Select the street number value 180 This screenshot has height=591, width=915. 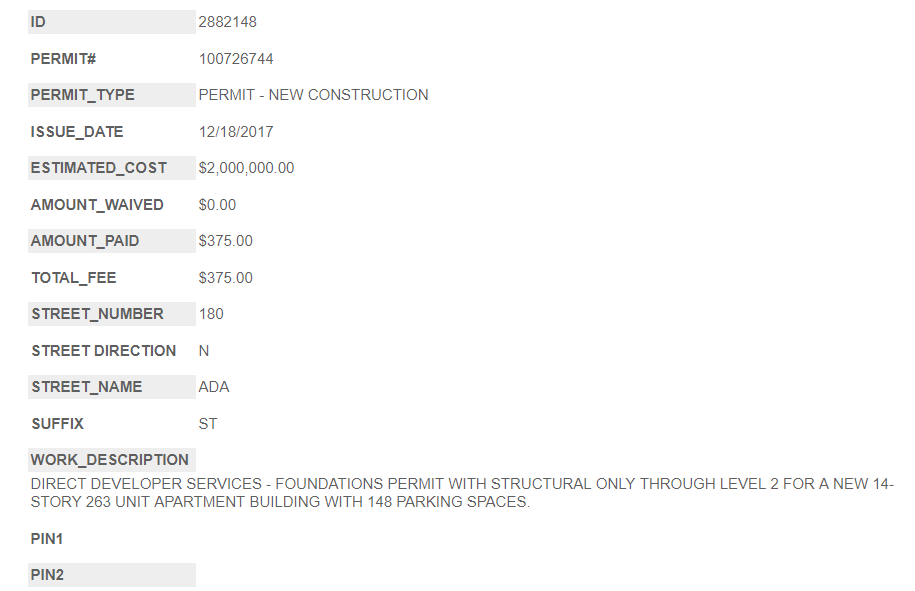[211, 314]
